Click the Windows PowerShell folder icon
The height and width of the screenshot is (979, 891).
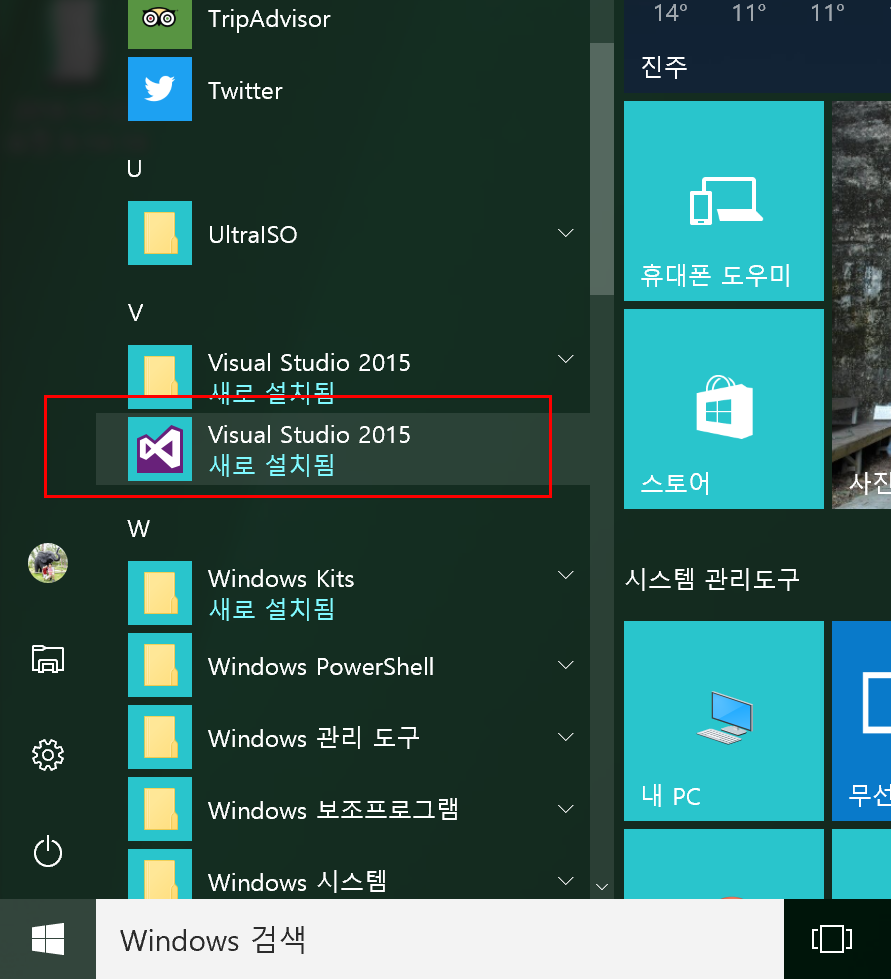pyautogui.click(x=160, y=665)
